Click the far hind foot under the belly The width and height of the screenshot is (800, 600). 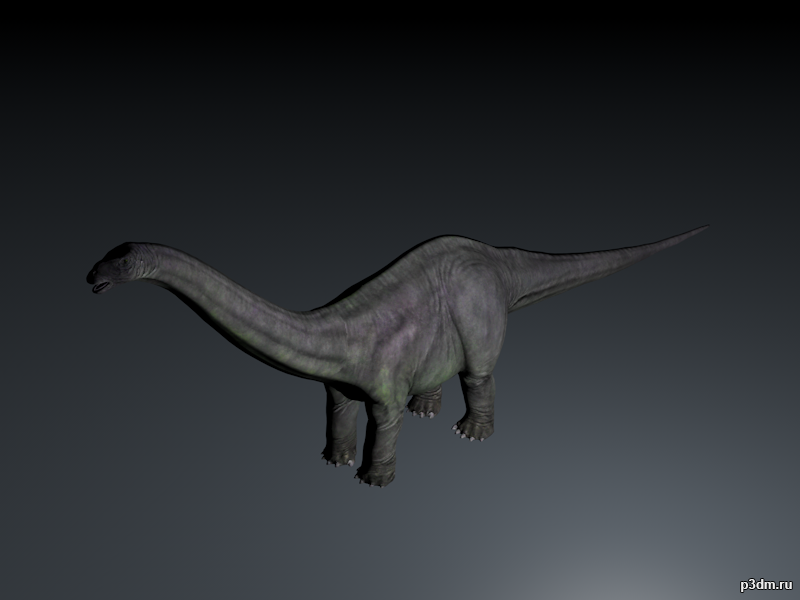pos(425,404)
